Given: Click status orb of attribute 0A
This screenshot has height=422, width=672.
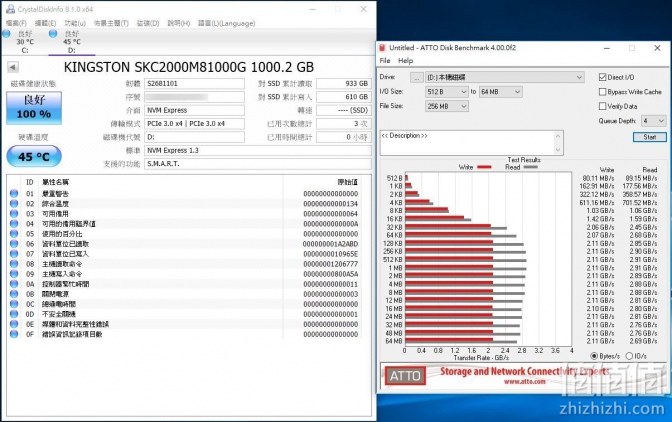Looking at the screenshot, I should point(14,284).
